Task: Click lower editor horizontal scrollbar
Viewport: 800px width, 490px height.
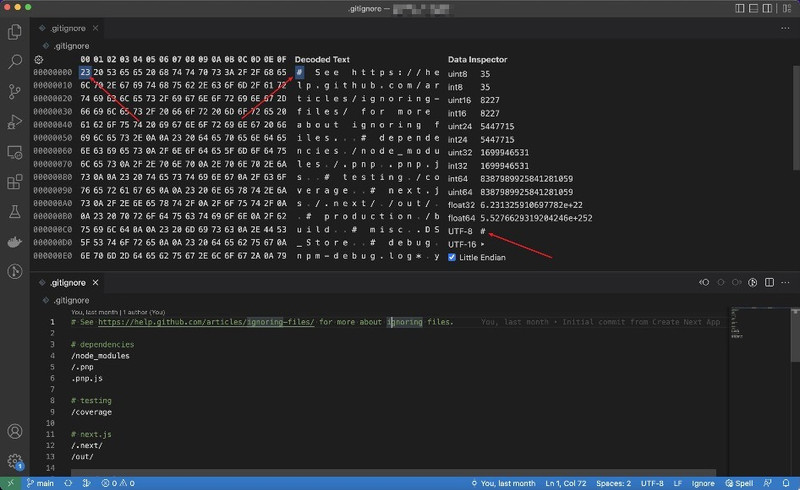Action: pos(393,473)
